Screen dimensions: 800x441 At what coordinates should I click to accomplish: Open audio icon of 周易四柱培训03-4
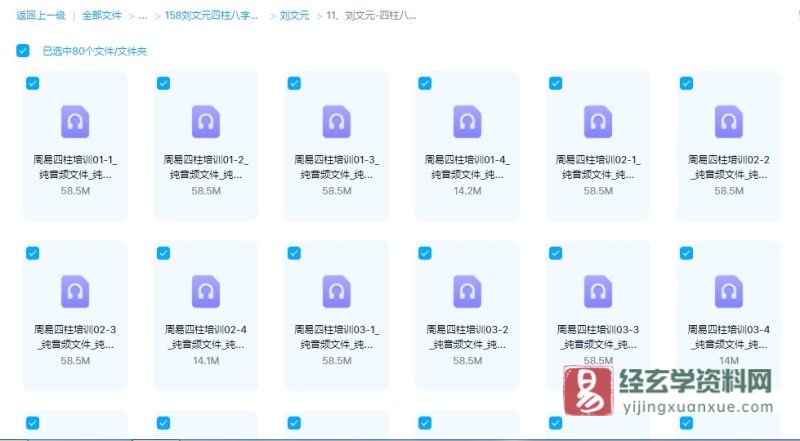[728, 291]
